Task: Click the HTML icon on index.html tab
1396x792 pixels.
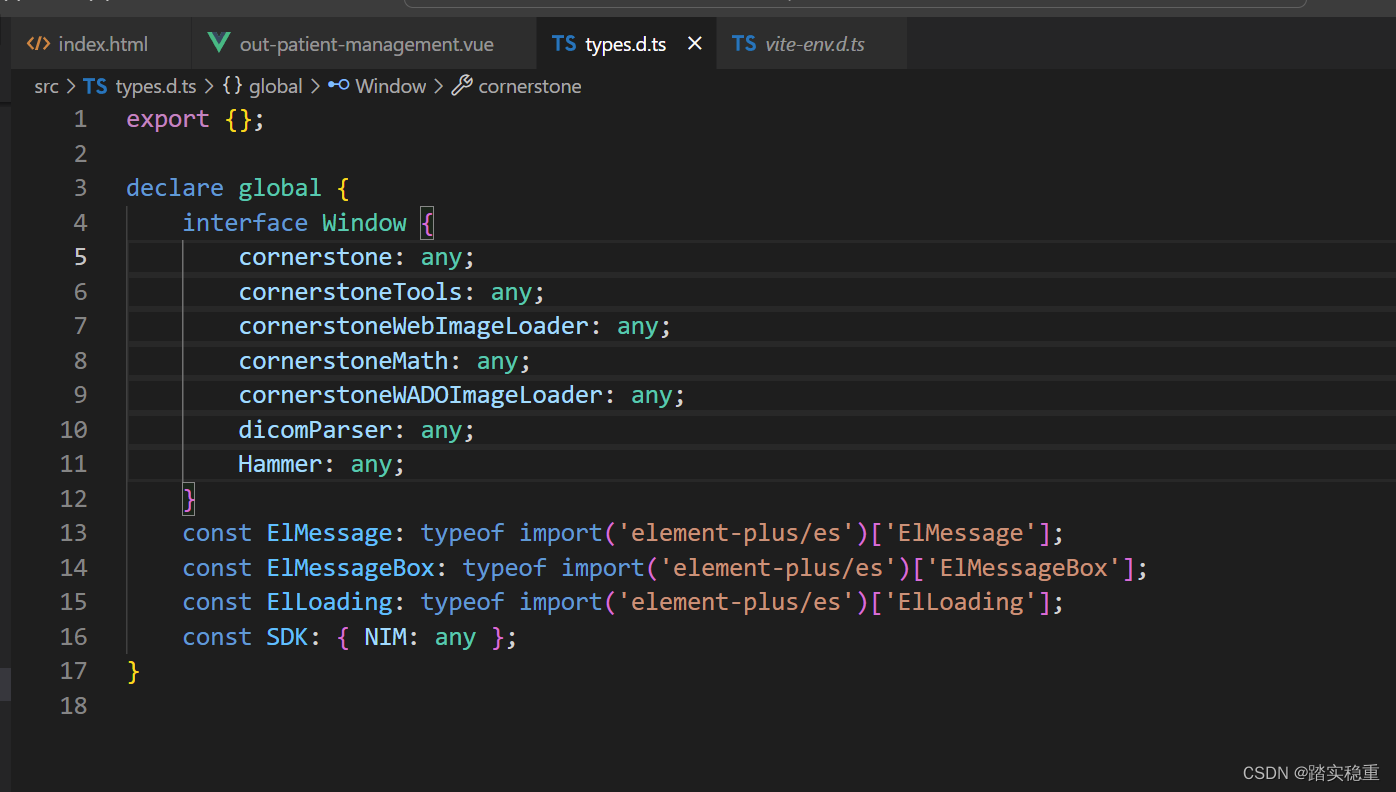Action: pyautogui.click(x=38, y=43)
